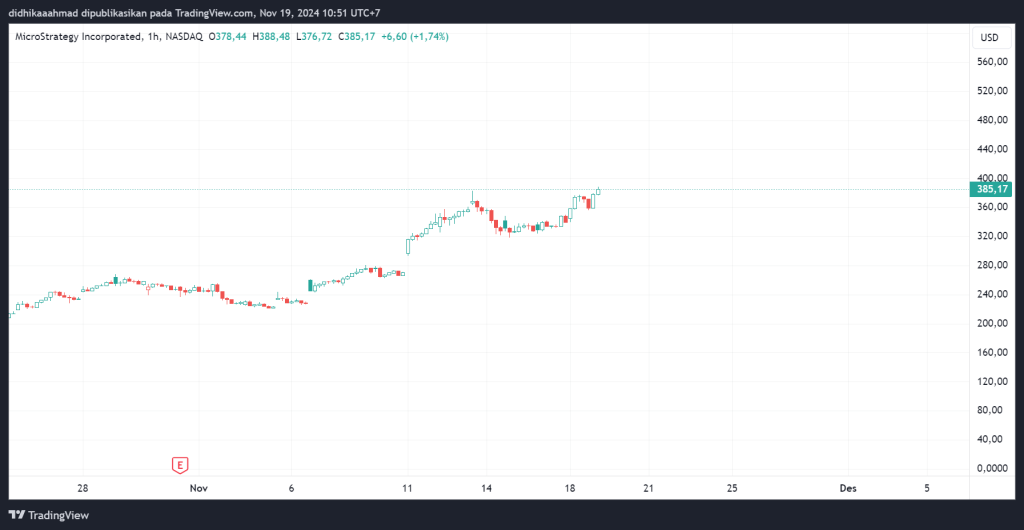1024x530 pixels.
Task: Click date 28 on the time axis
Action: tap(83, 489)
